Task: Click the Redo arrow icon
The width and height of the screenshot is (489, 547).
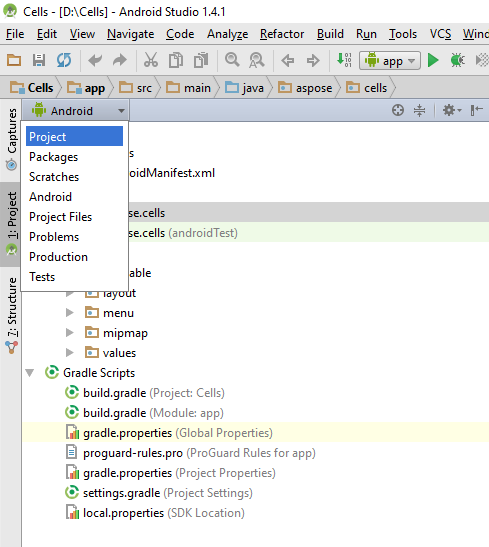Action: (x=120, y=60)
